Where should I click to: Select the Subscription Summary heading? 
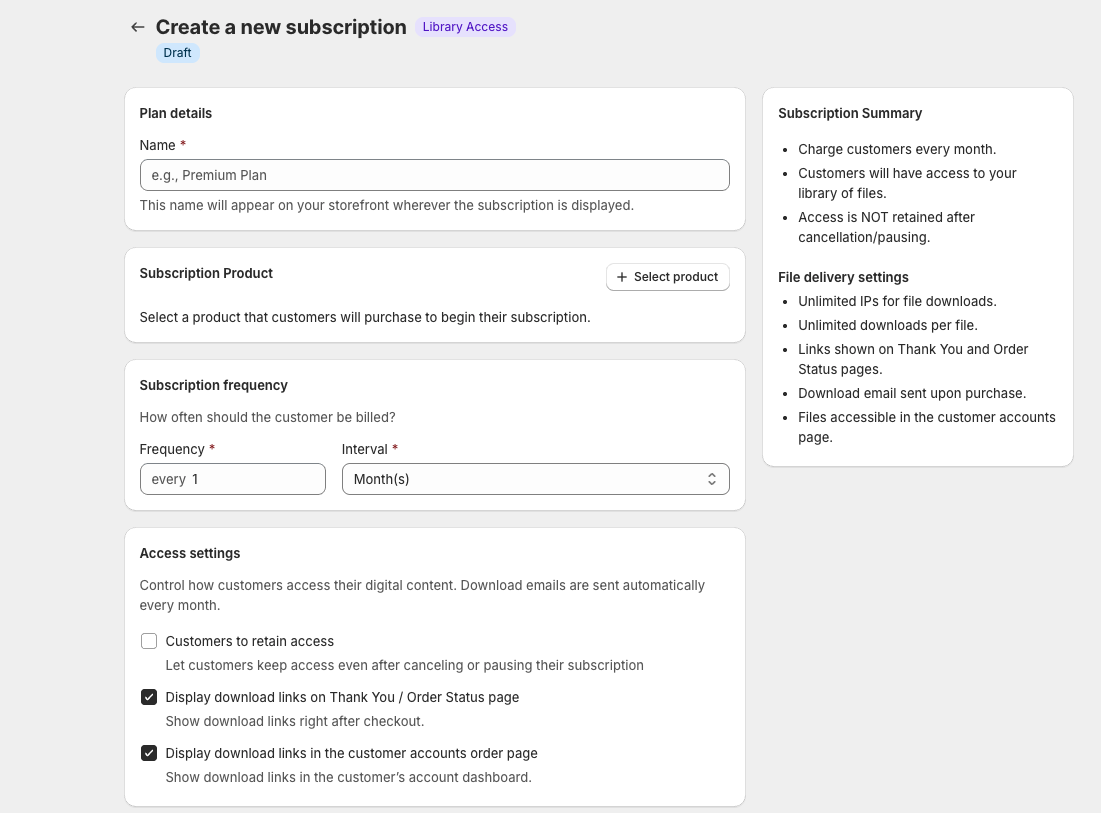850,113
